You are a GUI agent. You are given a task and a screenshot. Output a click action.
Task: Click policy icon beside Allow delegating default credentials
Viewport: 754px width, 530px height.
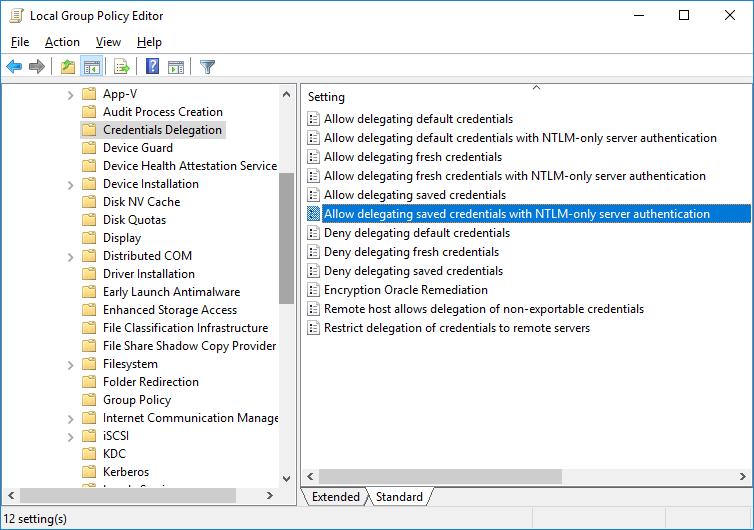(314, 119)
